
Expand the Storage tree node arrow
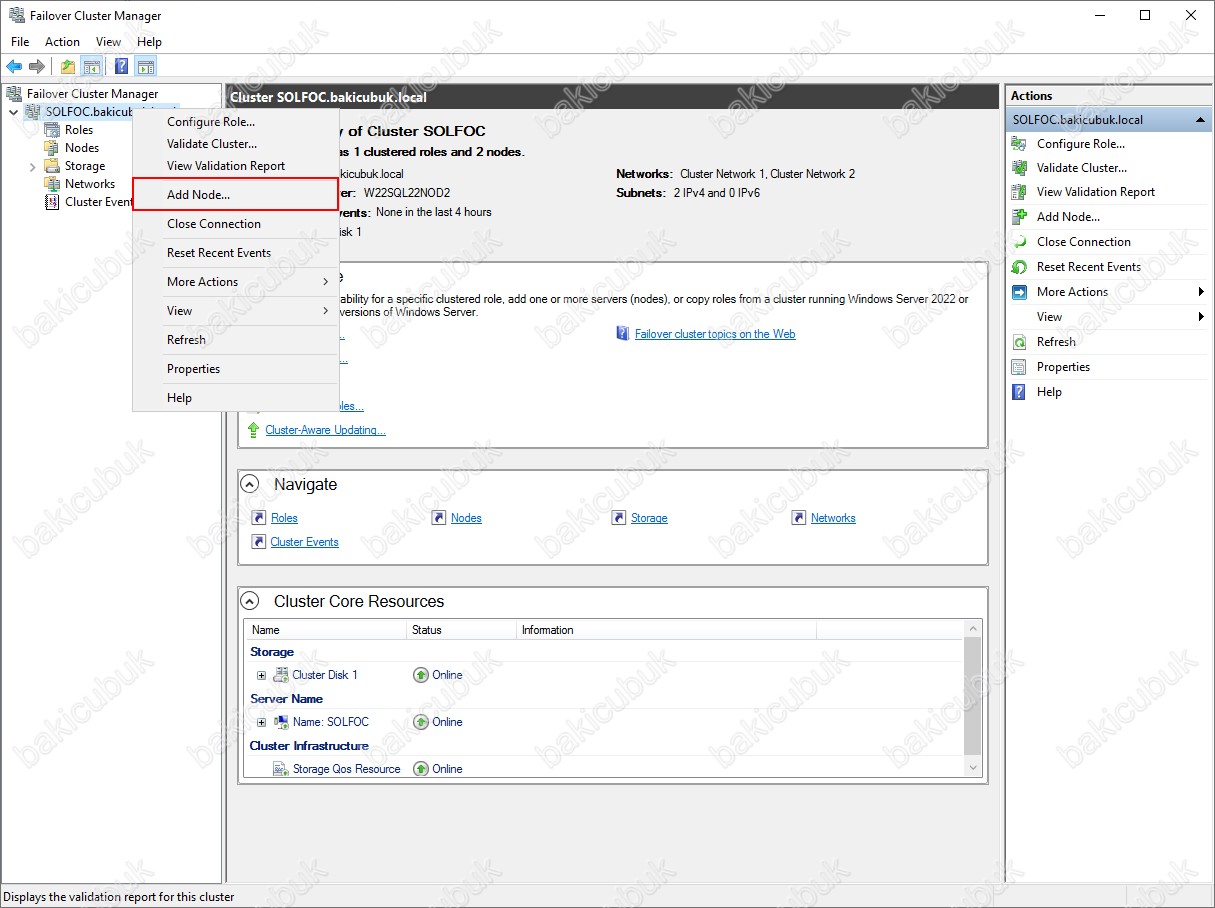click(x=32, y=166)
